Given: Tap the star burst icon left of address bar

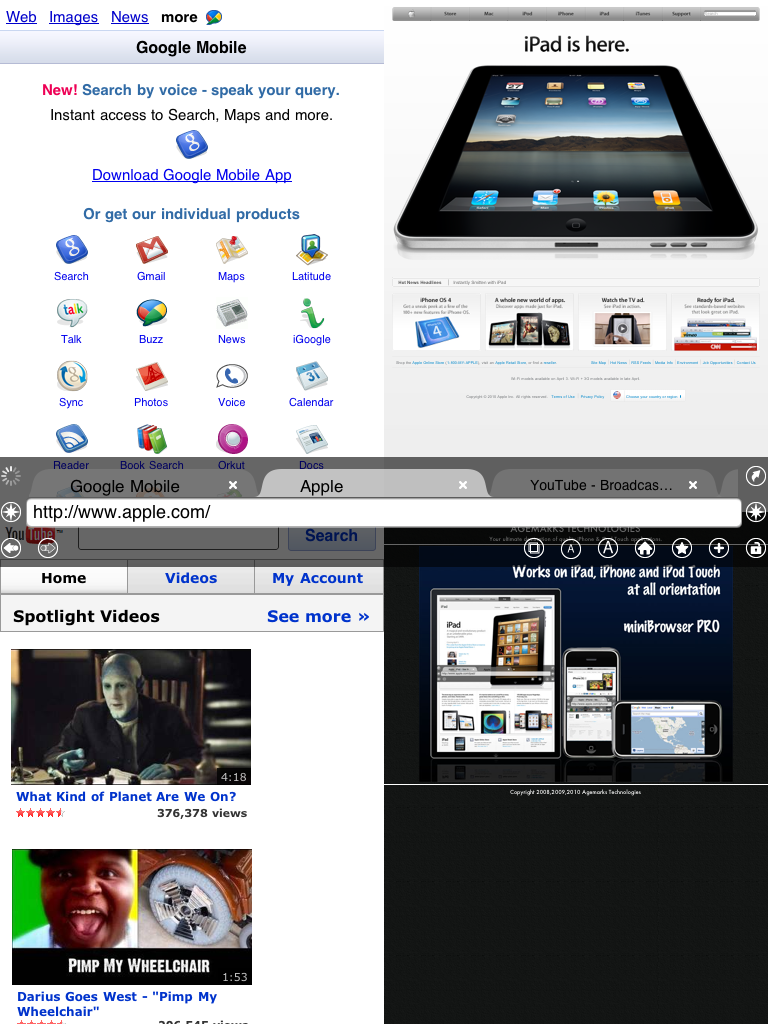Looking at the screenshot, I should [11, 512].
